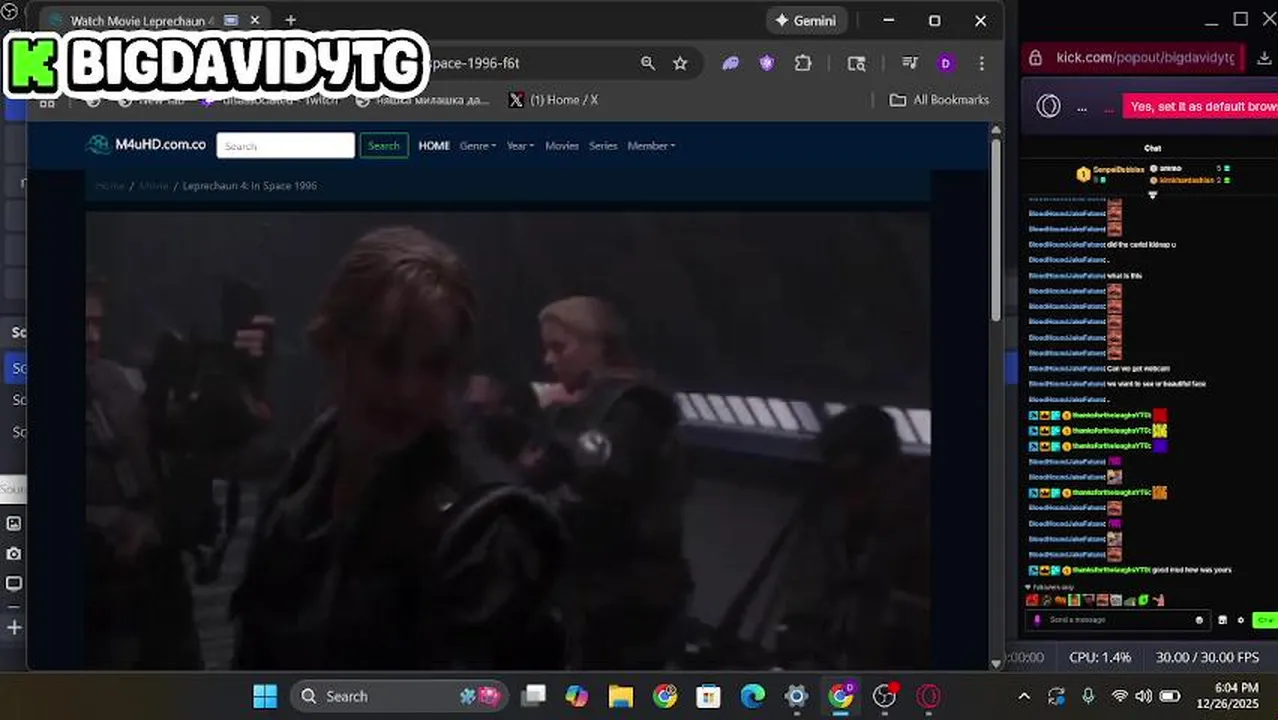Open the media controls icon in Chrome toolbar
1278x720 pixels.
910,63
